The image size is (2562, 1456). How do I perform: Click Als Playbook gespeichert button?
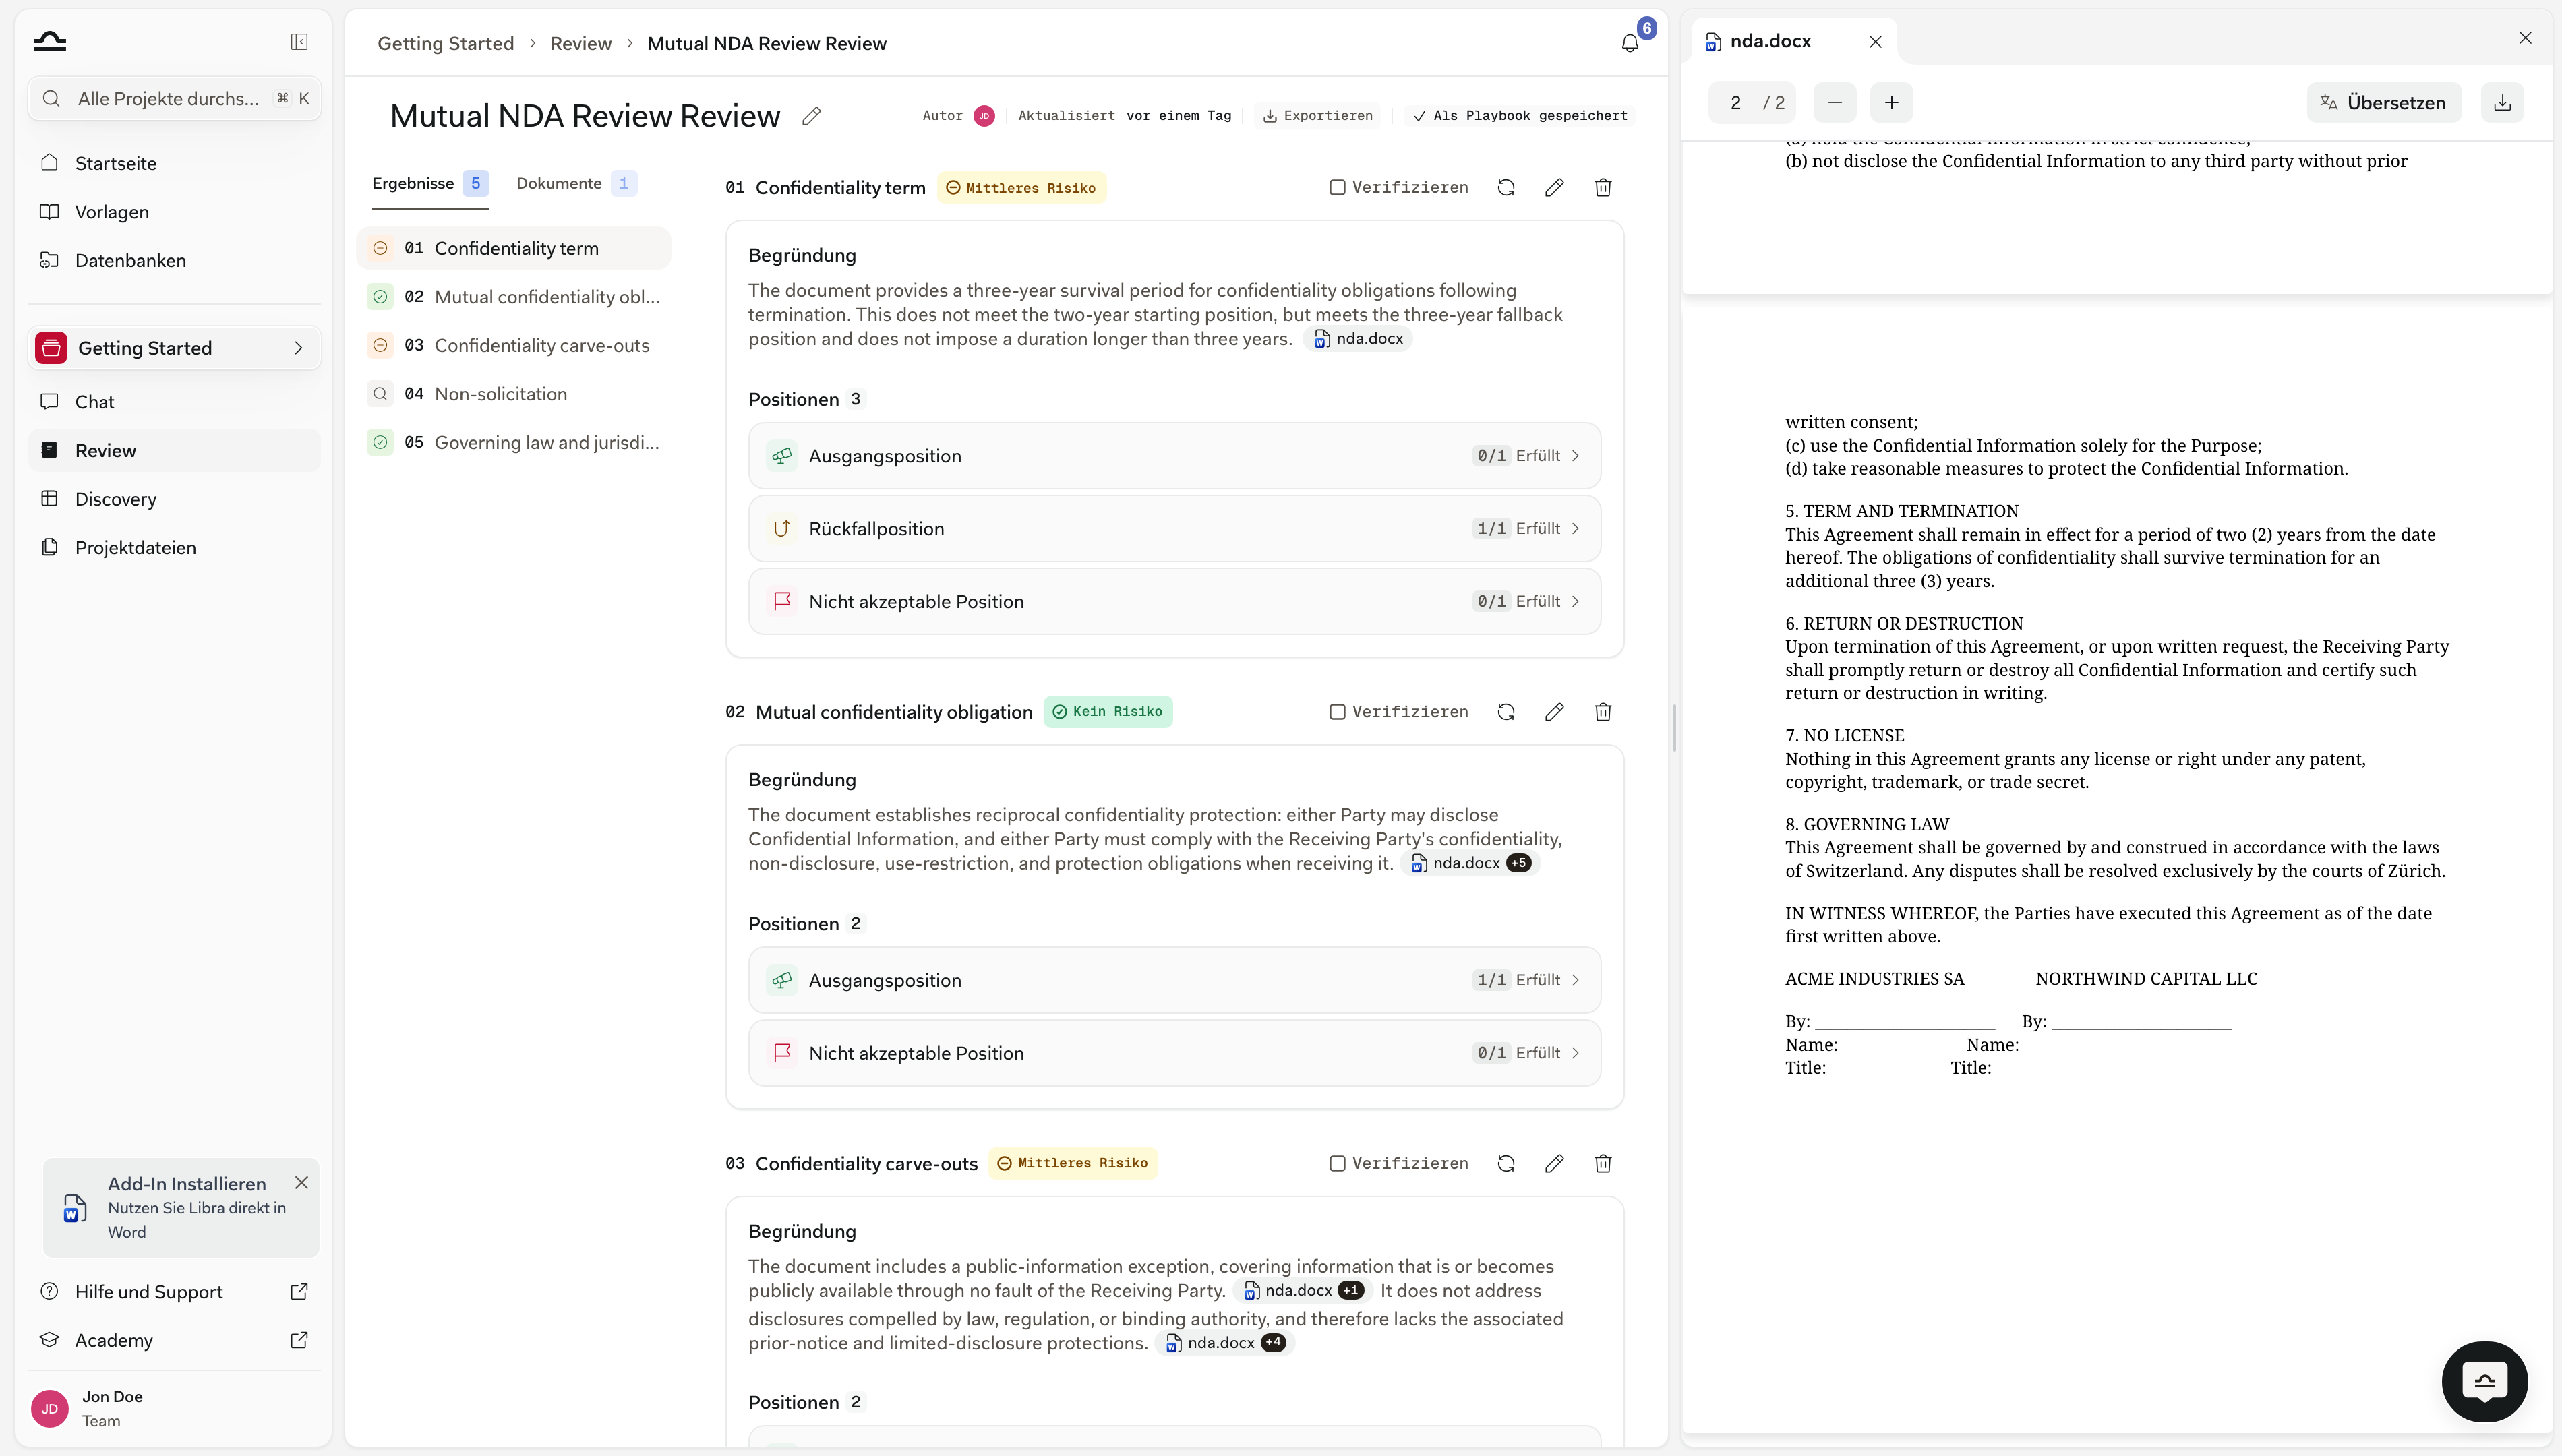pos(1520,116)
